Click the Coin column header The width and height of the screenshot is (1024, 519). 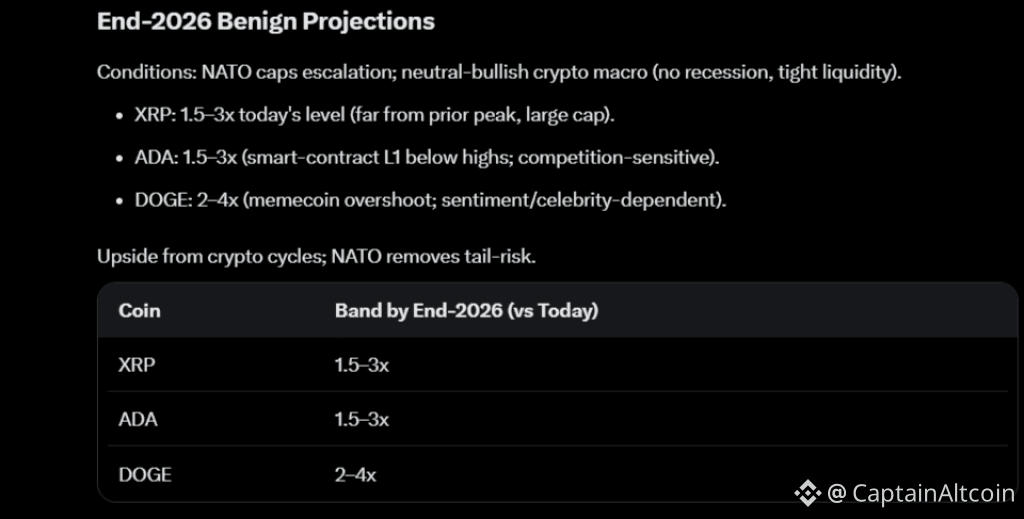140,311
